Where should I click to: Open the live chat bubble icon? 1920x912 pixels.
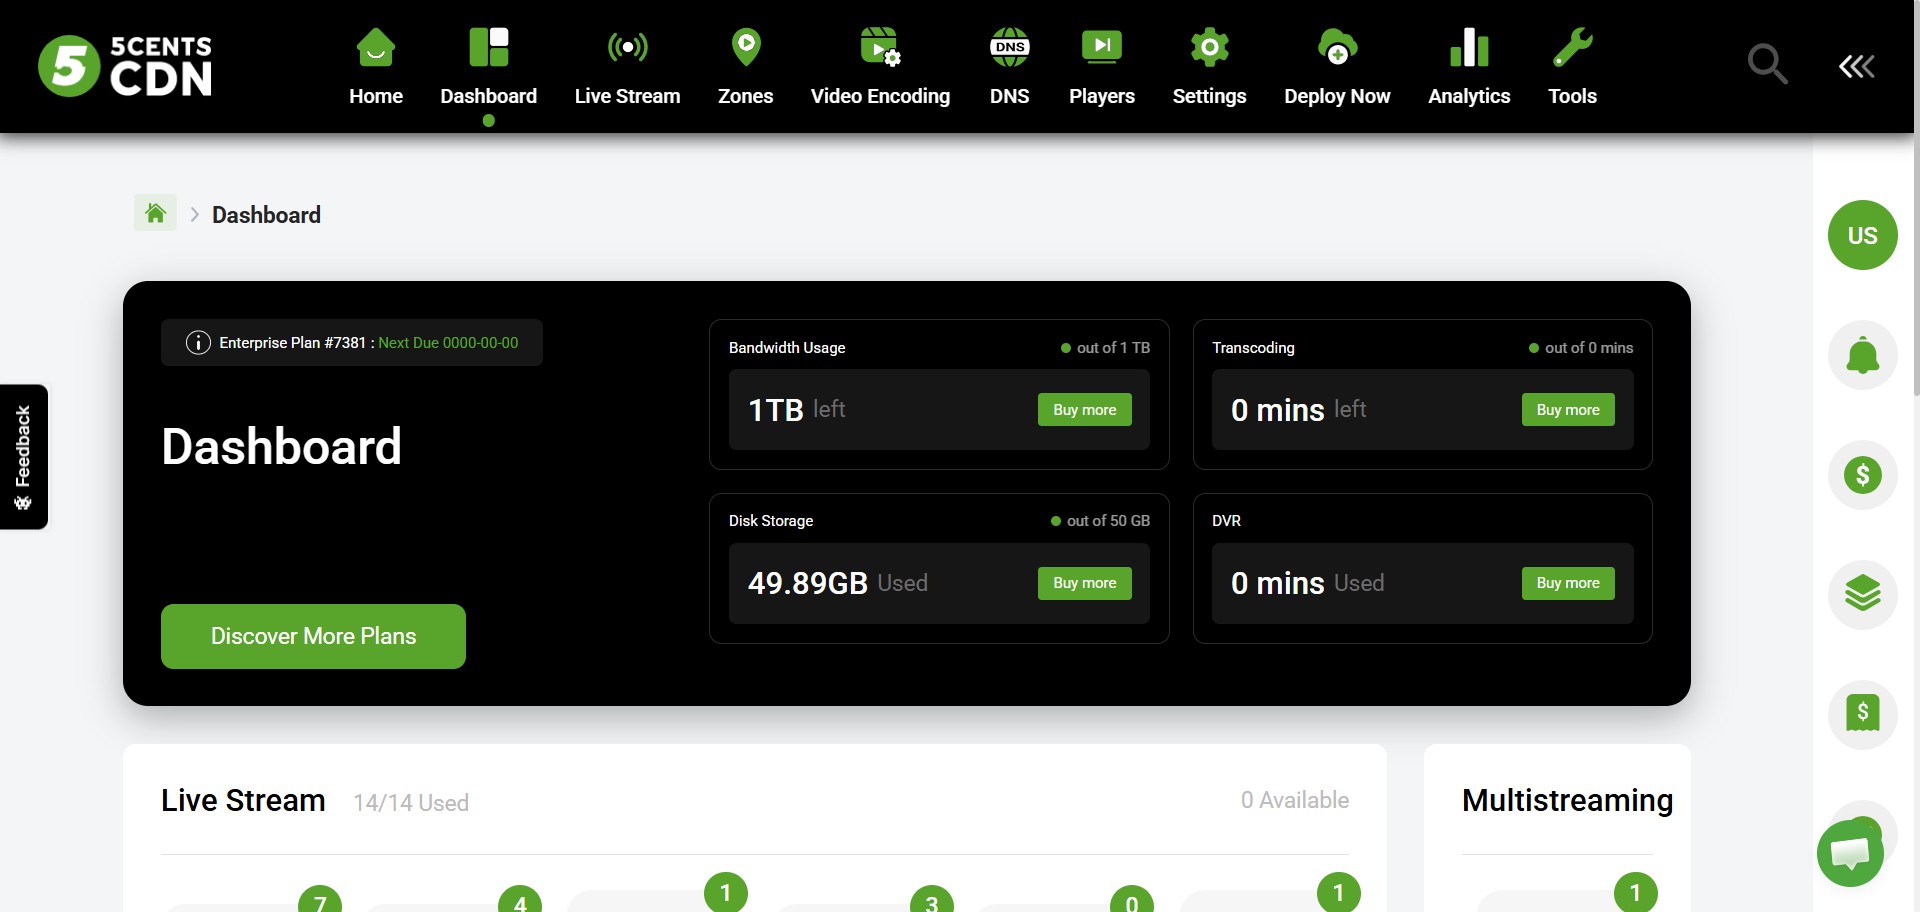pos(1850,853)
